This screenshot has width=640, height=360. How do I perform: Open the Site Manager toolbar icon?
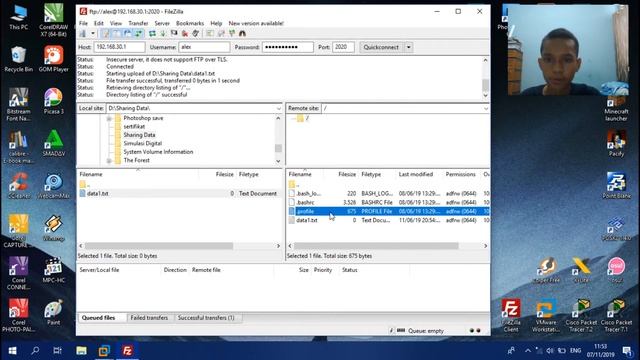[83, 33]
